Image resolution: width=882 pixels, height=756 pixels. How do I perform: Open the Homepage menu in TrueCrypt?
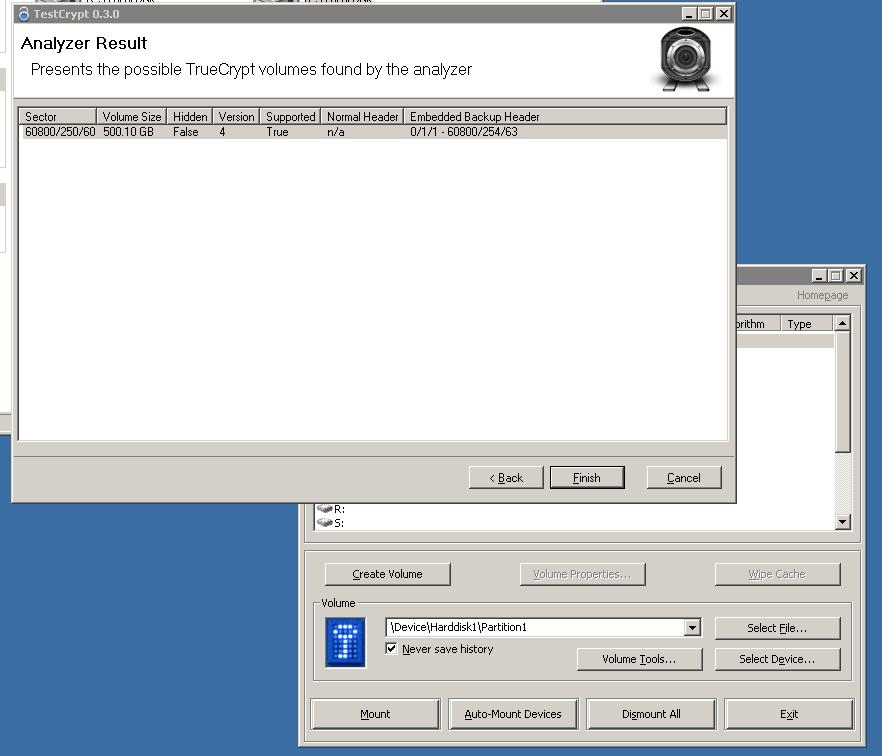coord(822,295)
